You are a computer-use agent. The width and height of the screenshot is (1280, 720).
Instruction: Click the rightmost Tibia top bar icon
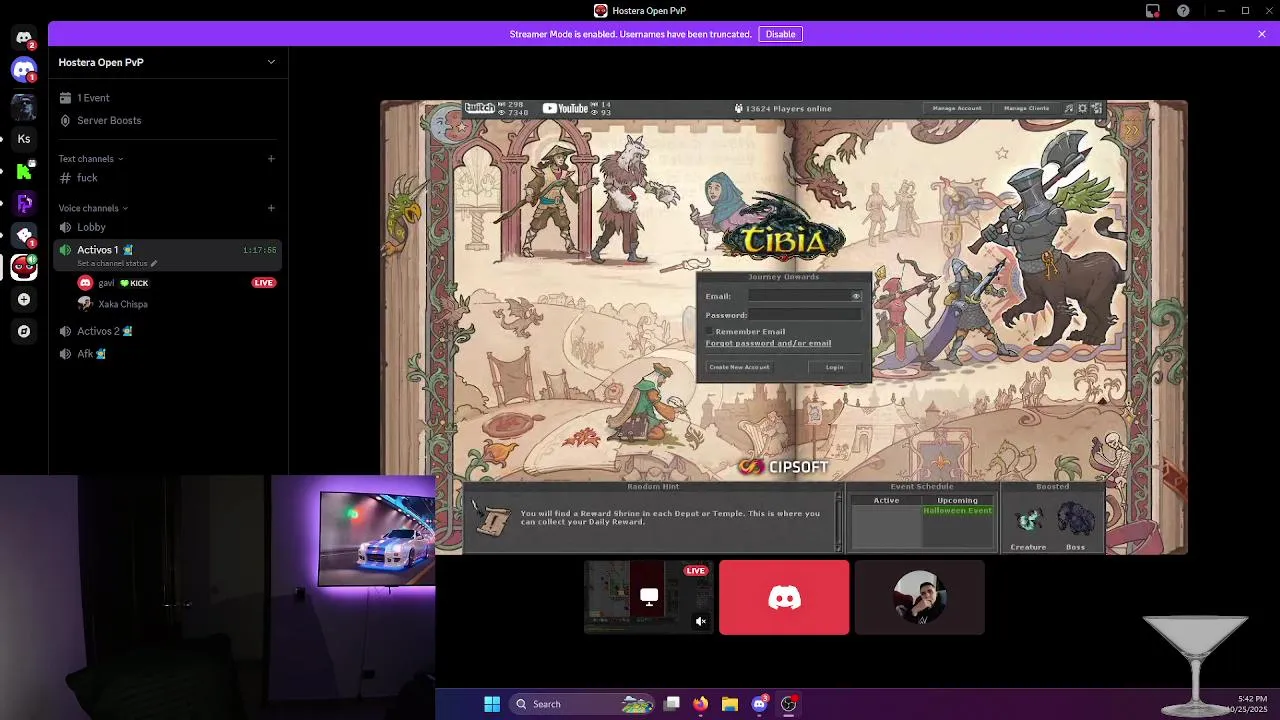(x=1096, y=108)
